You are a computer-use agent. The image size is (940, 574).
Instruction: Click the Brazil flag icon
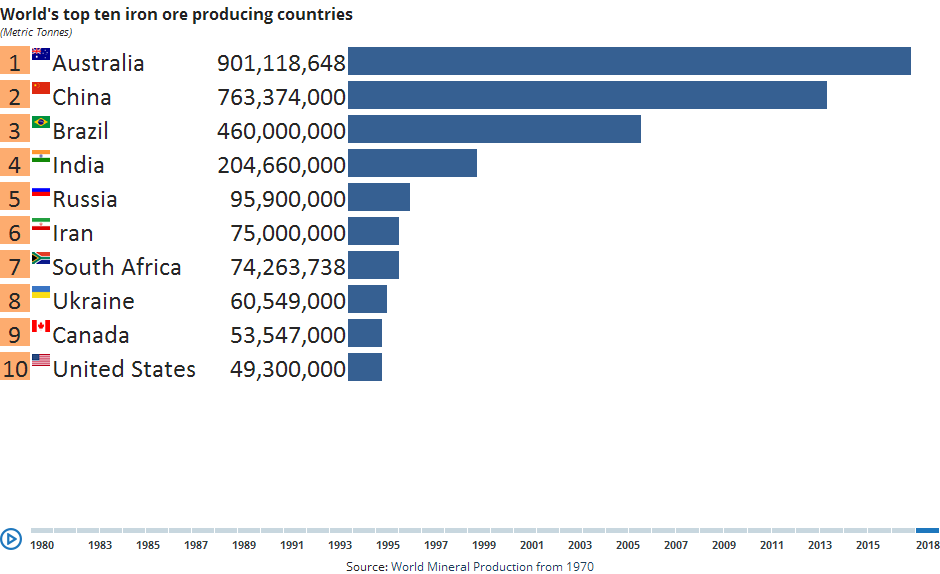[x=41, y=123]
